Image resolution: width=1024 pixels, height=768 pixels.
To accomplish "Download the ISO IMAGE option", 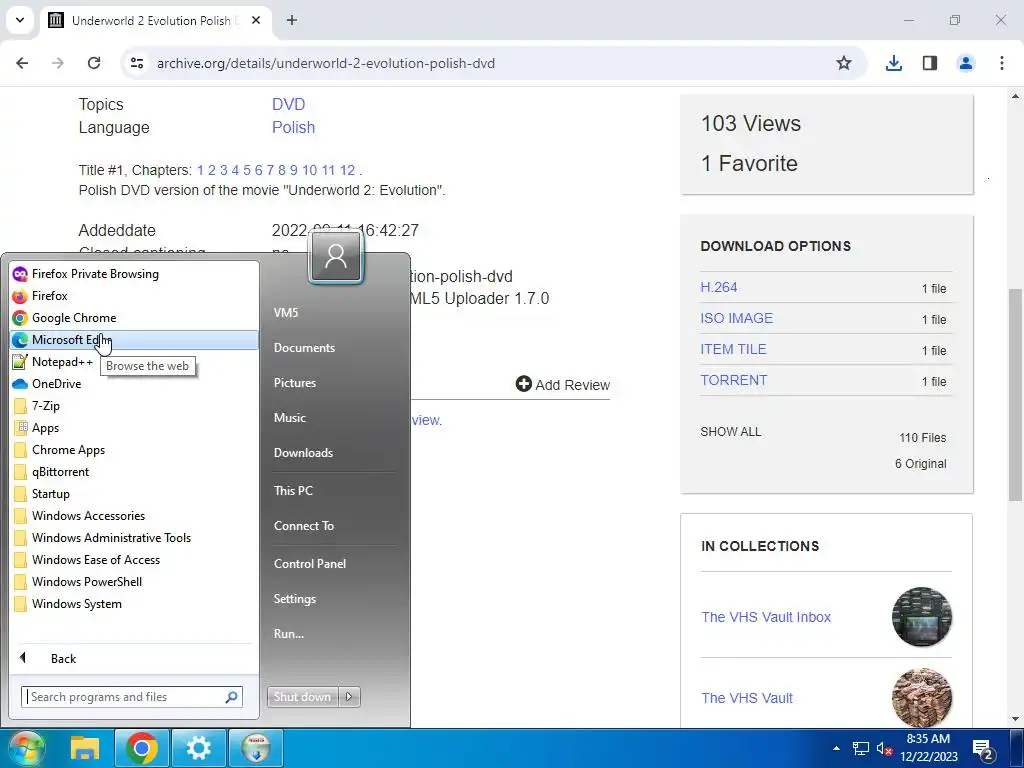I will (737, 318).
